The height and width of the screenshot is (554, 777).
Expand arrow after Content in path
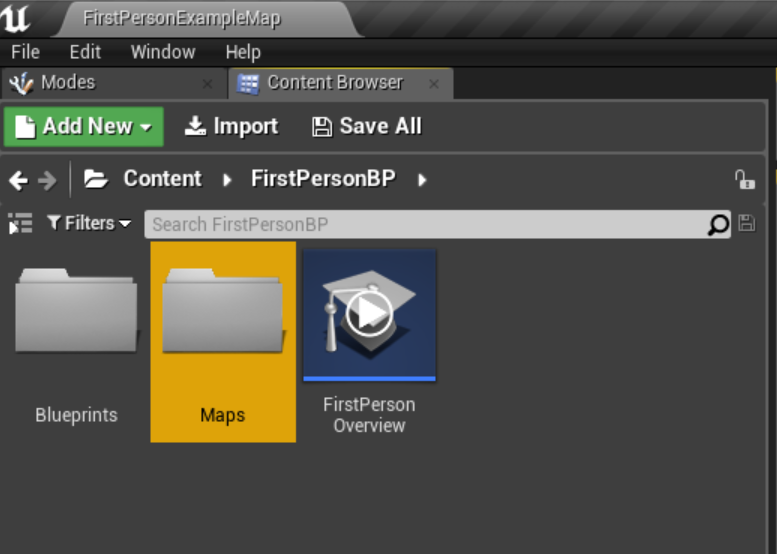click(x=227, y=180)
